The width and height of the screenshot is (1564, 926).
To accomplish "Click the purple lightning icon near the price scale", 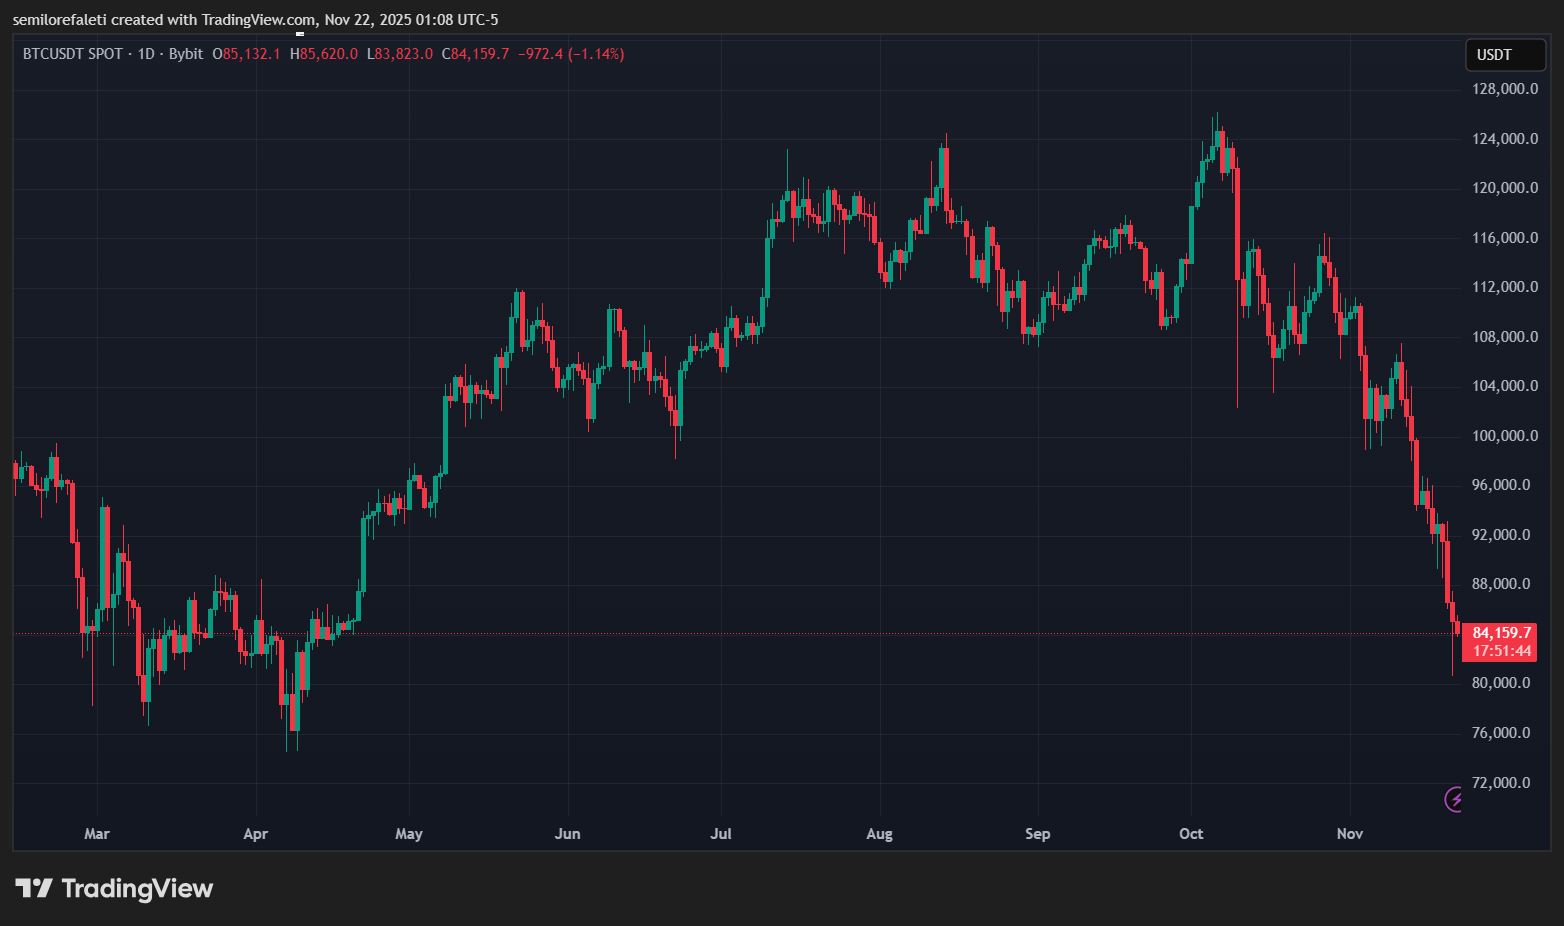I will (x=1455, y=799).
